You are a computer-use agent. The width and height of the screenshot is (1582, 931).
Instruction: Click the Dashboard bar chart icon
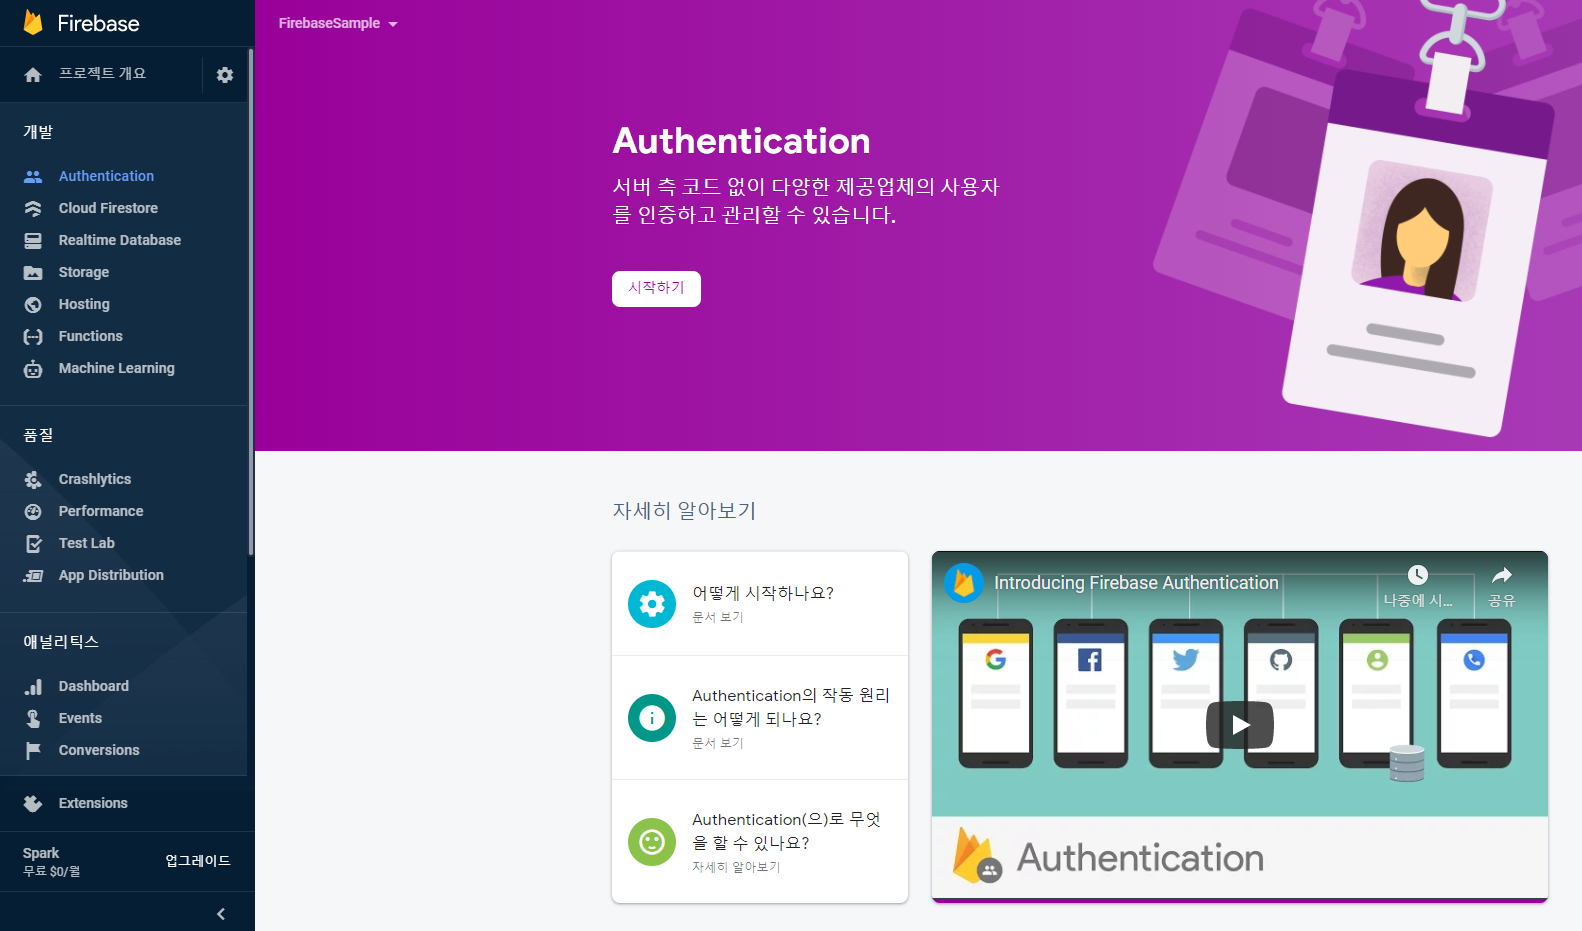[33, 687]
